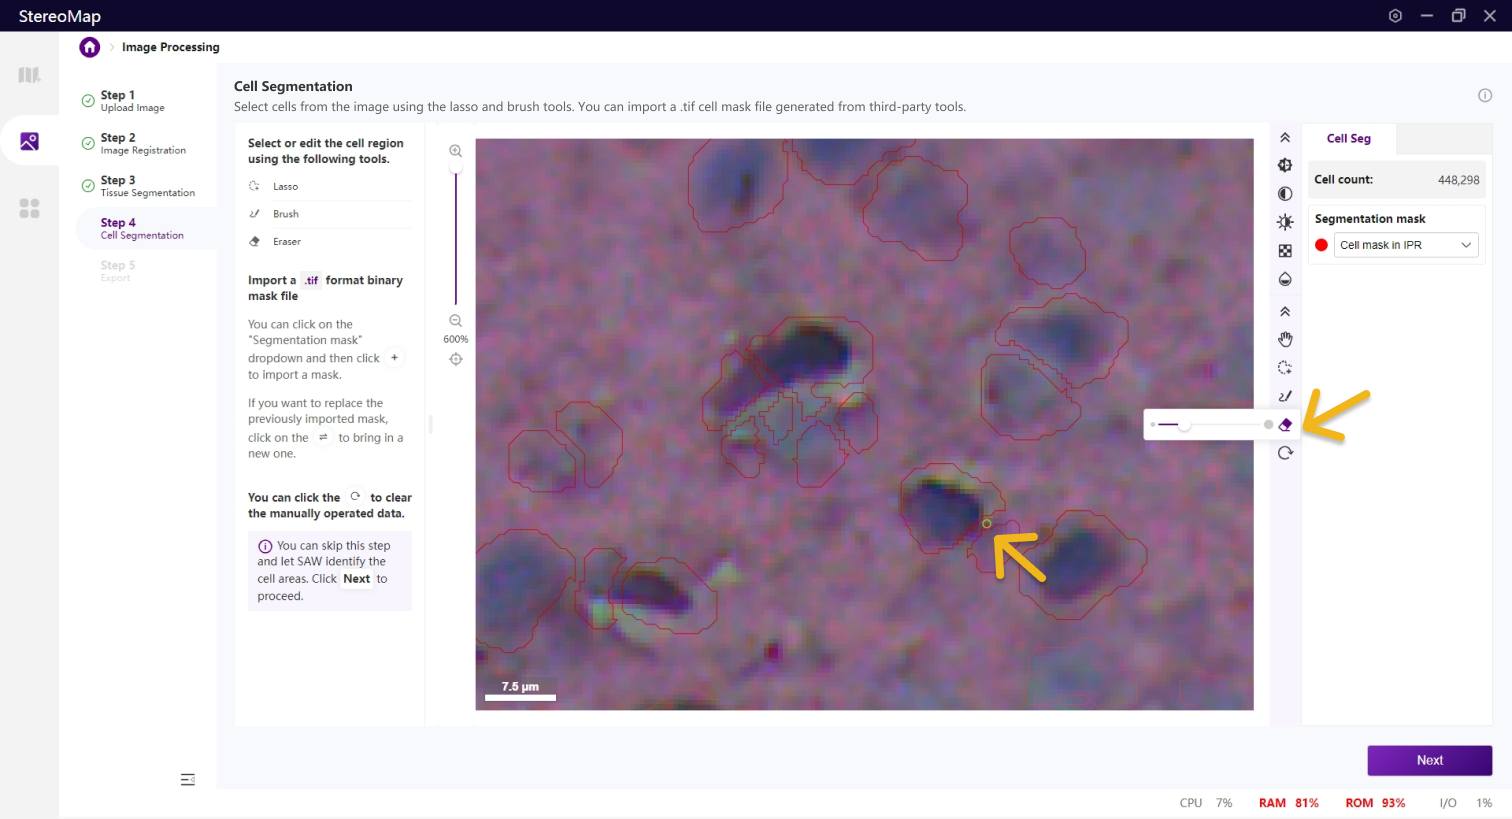This screenshot has width=1512, height=819.
Task: Click the clear manual operations refresh icon
Action: 1285,453
